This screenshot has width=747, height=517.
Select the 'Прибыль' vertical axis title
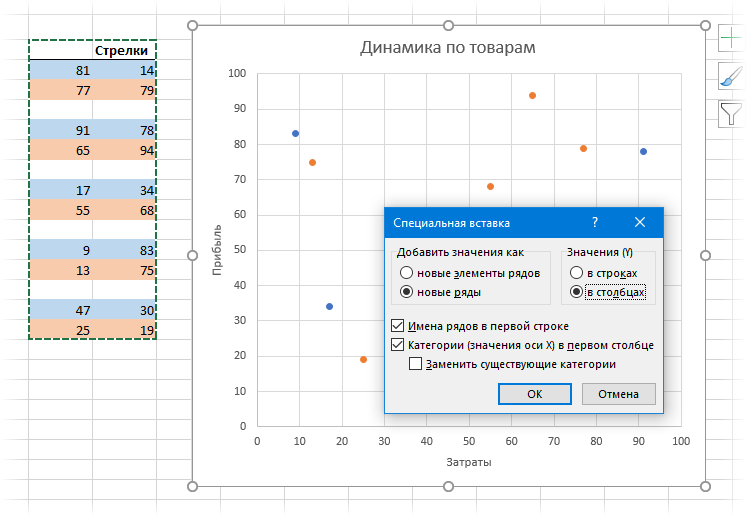217,250
